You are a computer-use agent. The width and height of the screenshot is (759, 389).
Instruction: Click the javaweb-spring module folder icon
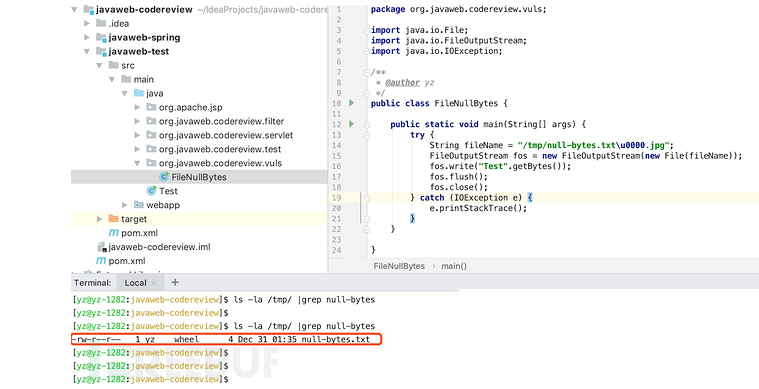click(101, 37)
